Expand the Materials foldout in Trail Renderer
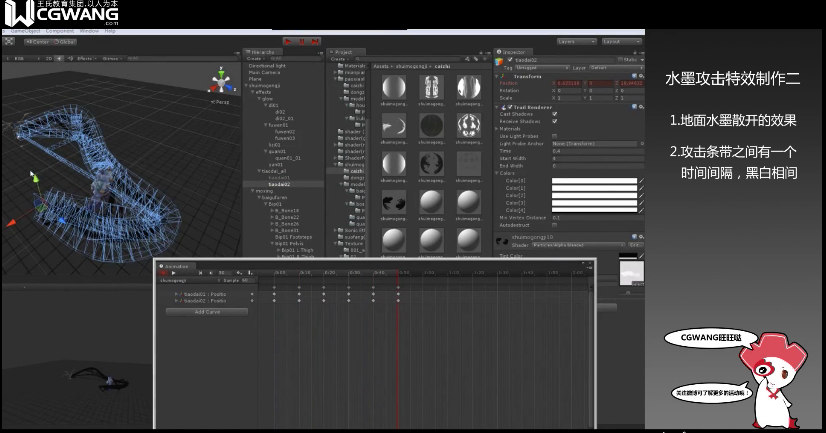The width and height of the screenshot is (826, 433). coord(497,129)
